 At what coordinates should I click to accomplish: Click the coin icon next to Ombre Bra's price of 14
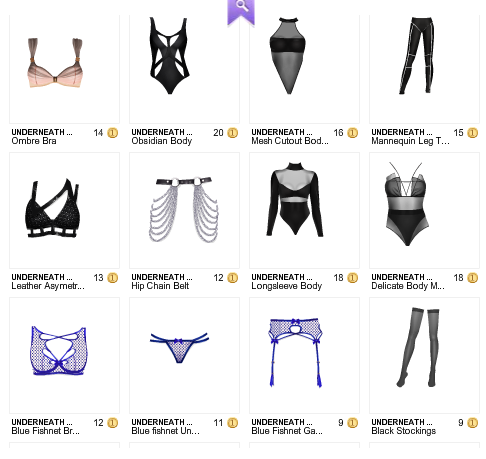tap(113, 133)
